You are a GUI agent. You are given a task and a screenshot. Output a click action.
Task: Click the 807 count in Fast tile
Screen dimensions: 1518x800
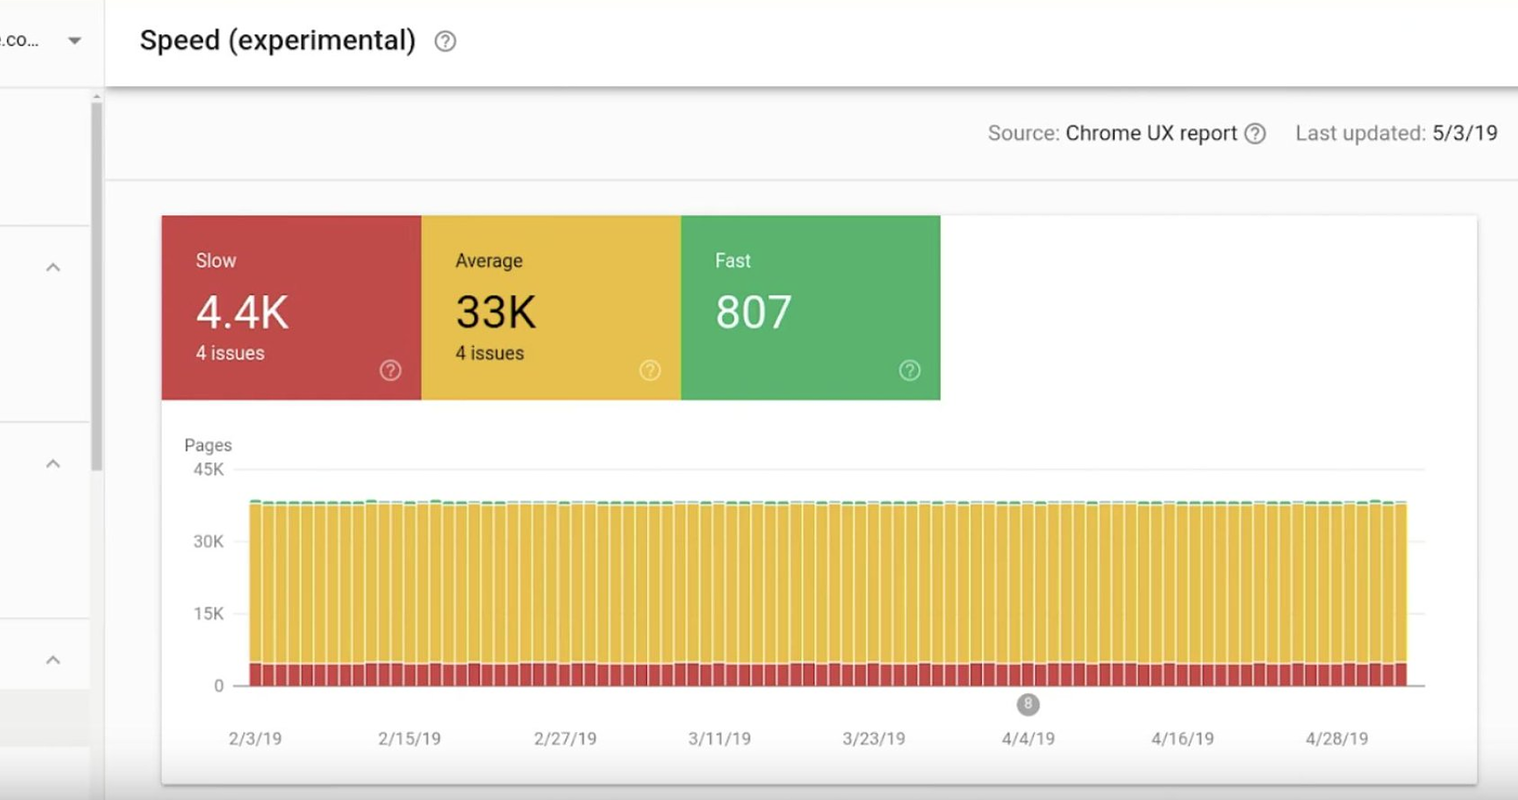coord(753,312)
